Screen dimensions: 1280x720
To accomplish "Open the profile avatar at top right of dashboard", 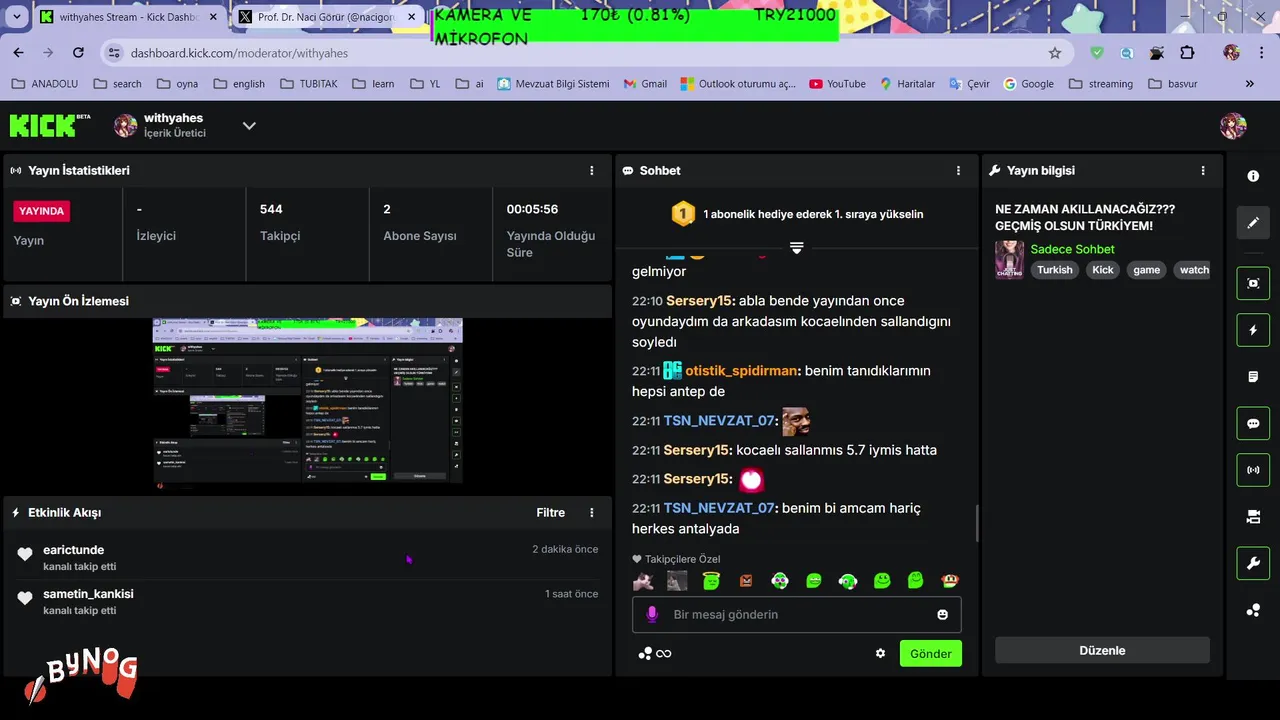I will tap(1233, 126).
